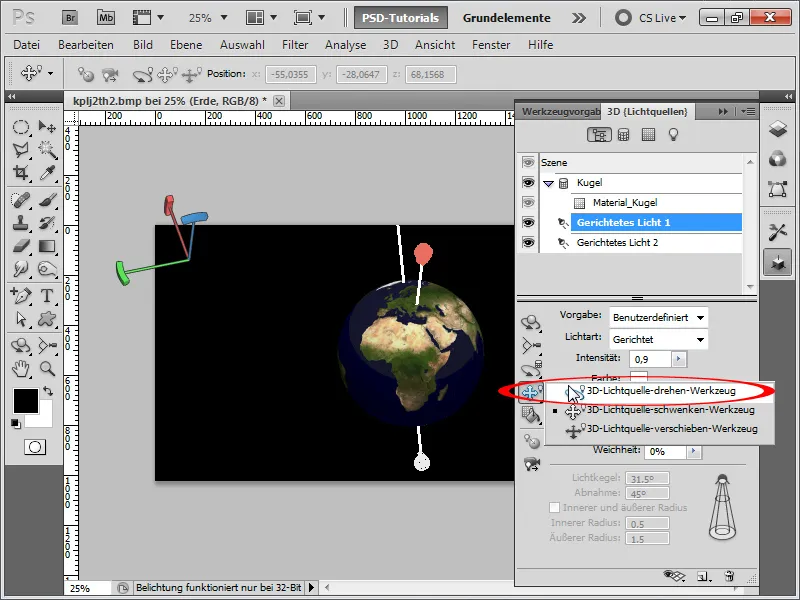Activate the Type tool

(x=47, y=295)
